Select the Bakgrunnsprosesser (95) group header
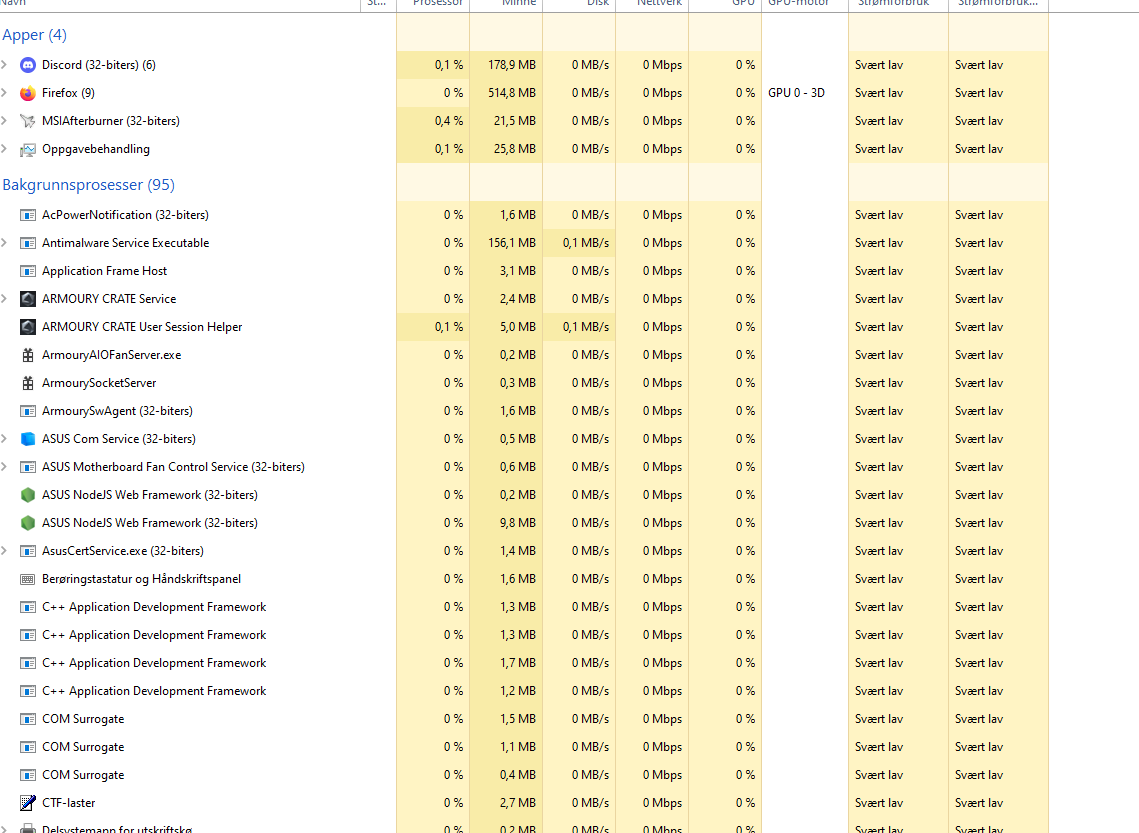Viewport: 1139px width, 833px height. 89,184
